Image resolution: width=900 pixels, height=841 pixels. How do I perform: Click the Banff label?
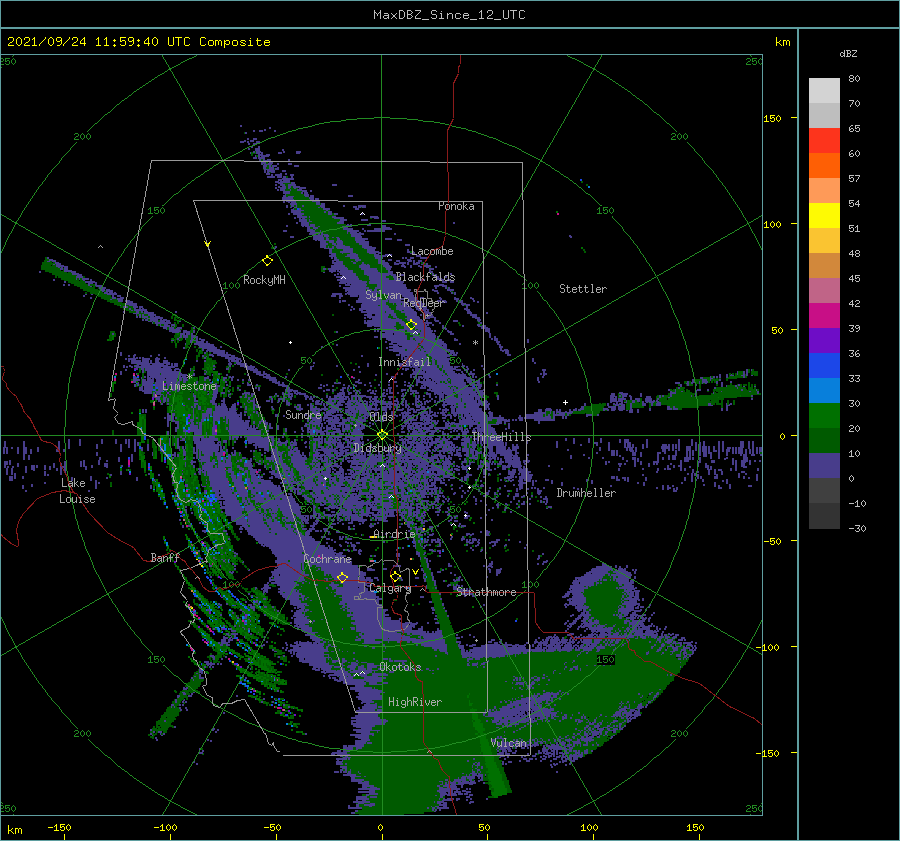(x=165, y=557)
